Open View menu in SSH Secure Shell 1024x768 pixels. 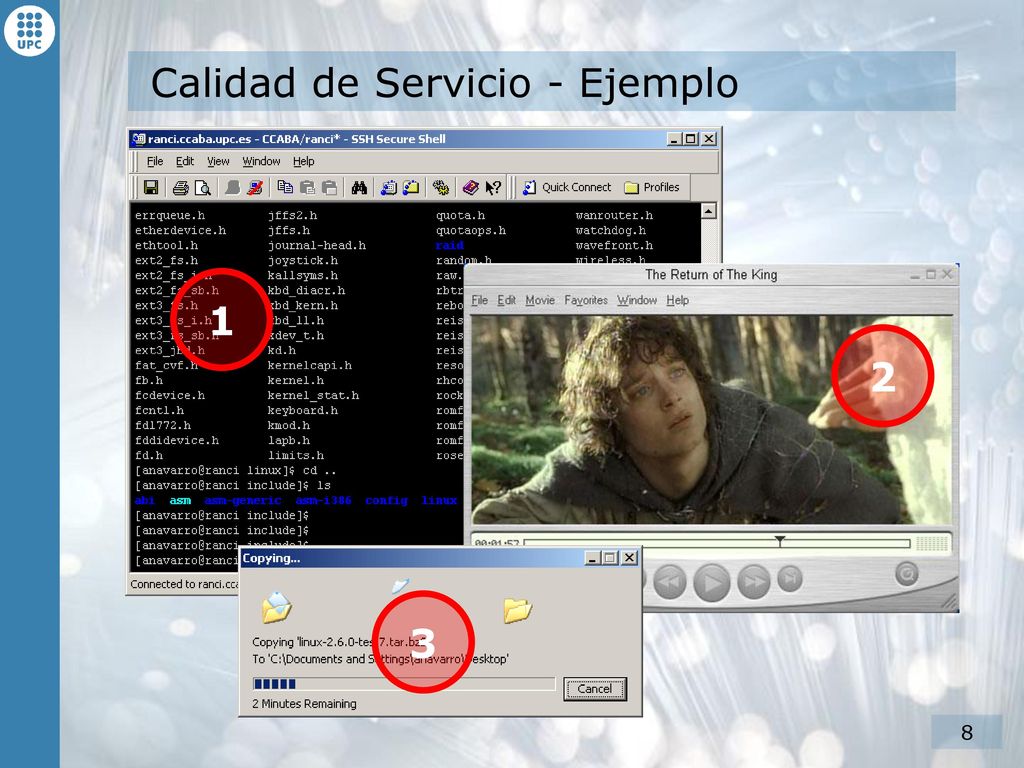tap(218, 161)
